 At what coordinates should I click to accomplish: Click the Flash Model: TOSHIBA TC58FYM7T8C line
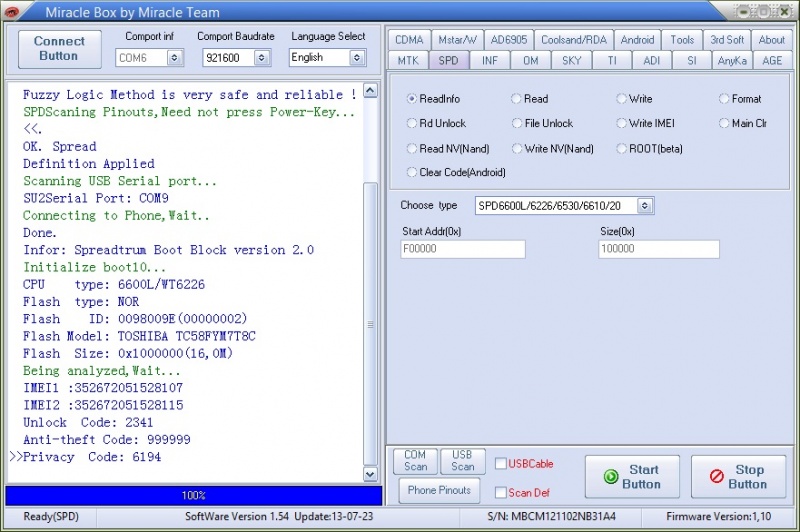(139, 336)
